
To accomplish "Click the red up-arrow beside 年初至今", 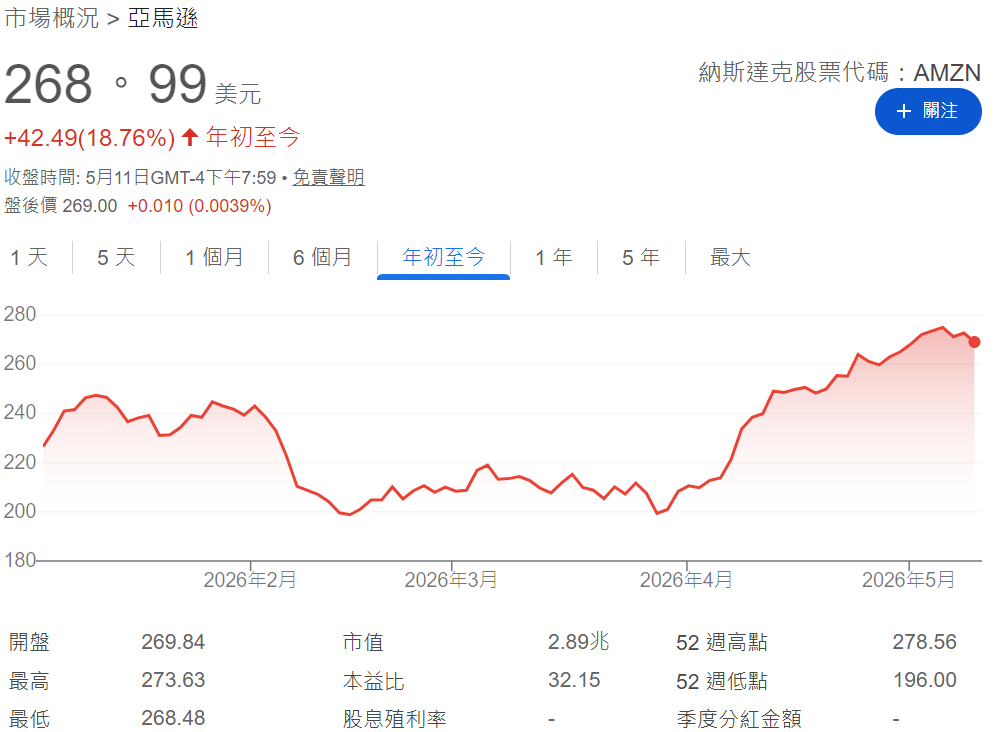I will (190, 137).
